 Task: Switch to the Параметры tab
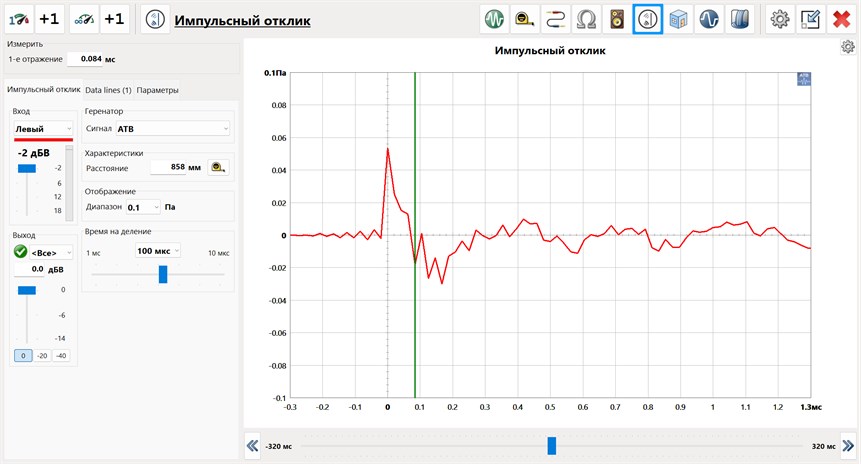point(158,90)
